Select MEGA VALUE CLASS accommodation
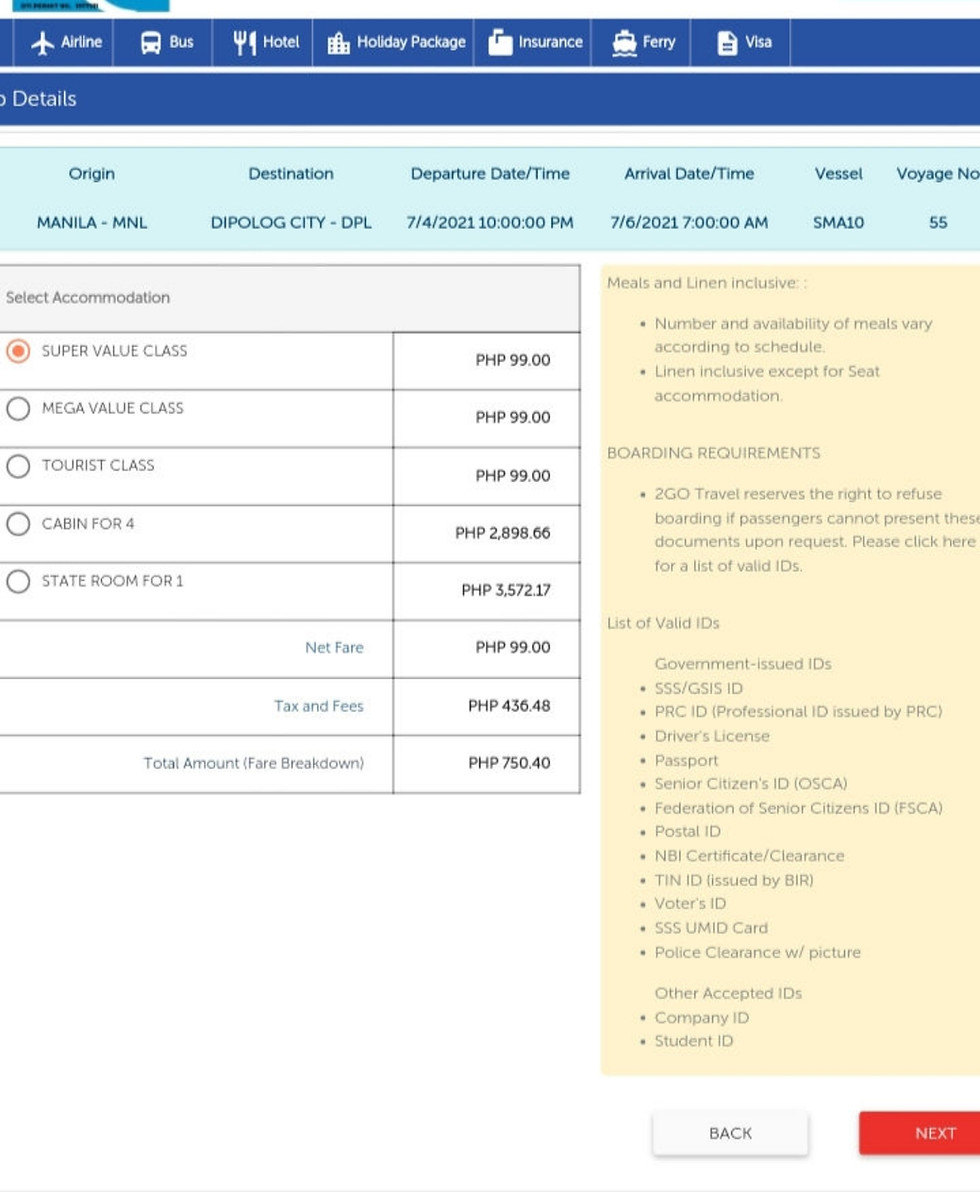Viewport: 980px width, 1192px height. click(x=18, y=409)
